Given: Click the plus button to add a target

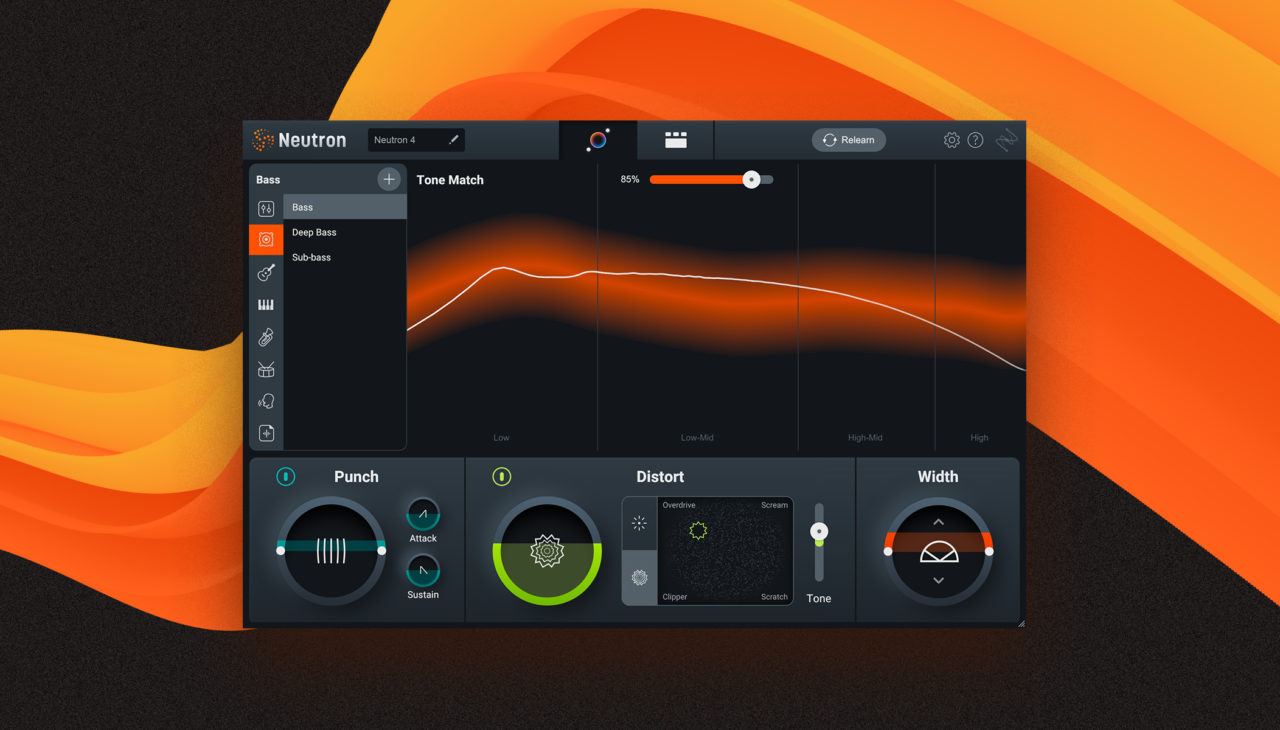Looking at the screenshot, I should (389, 178).
